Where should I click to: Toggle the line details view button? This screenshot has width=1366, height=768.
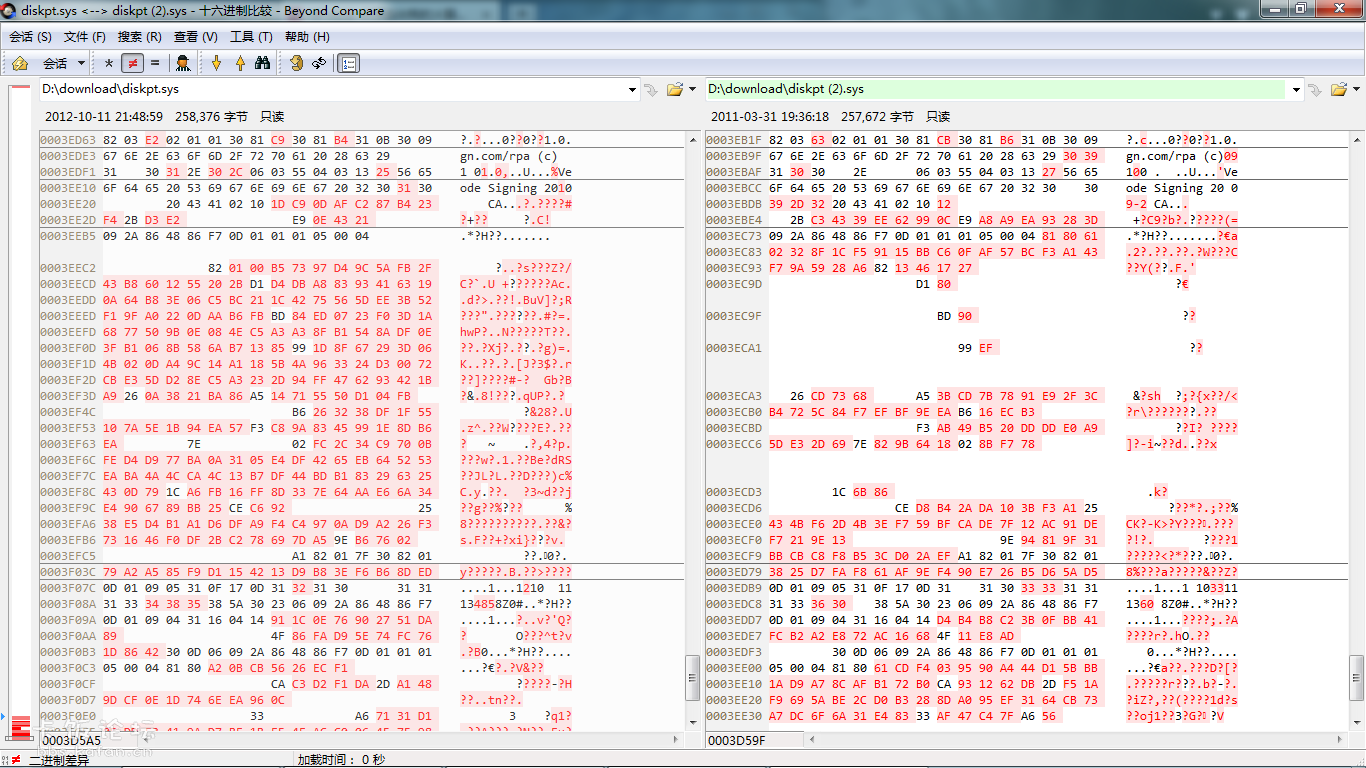348,63
